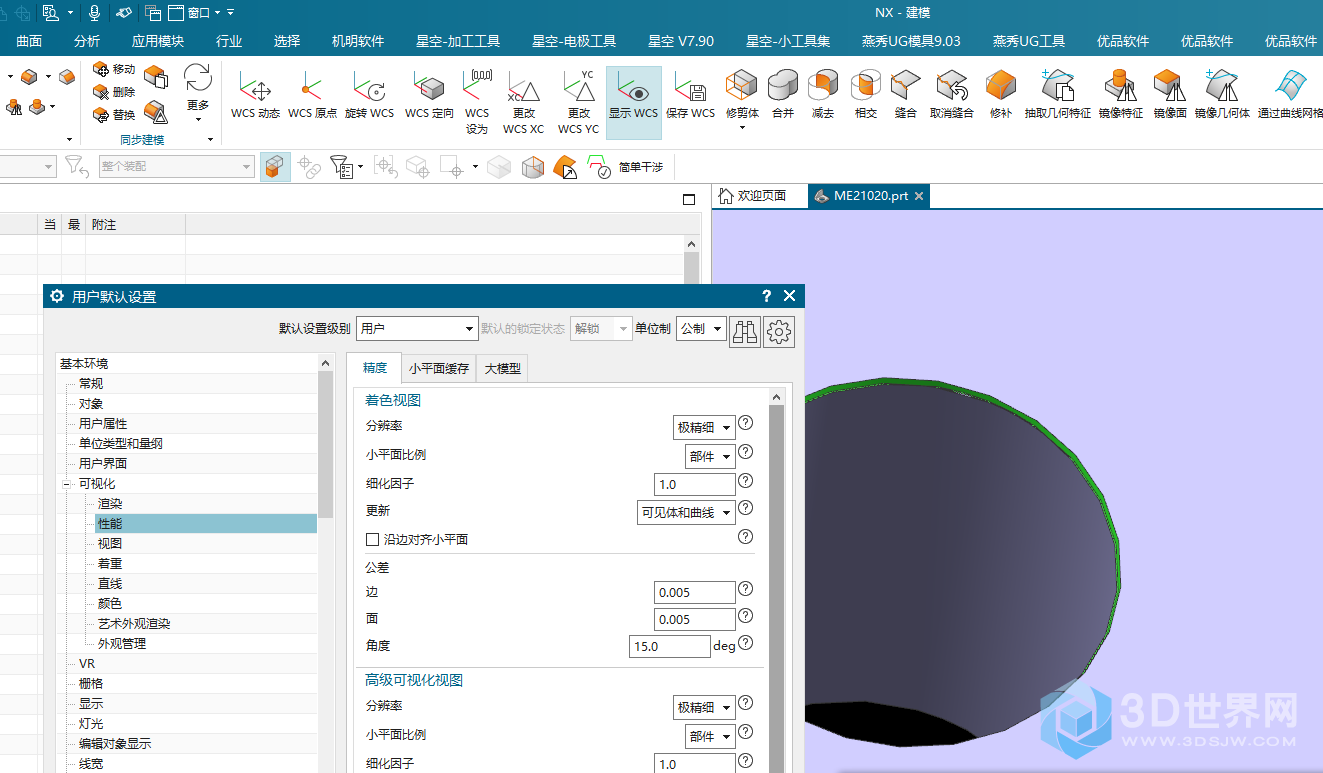Select the 旋转 WCS tool
The width and height of the screenshot is (1323, 773).
point(369,95)
